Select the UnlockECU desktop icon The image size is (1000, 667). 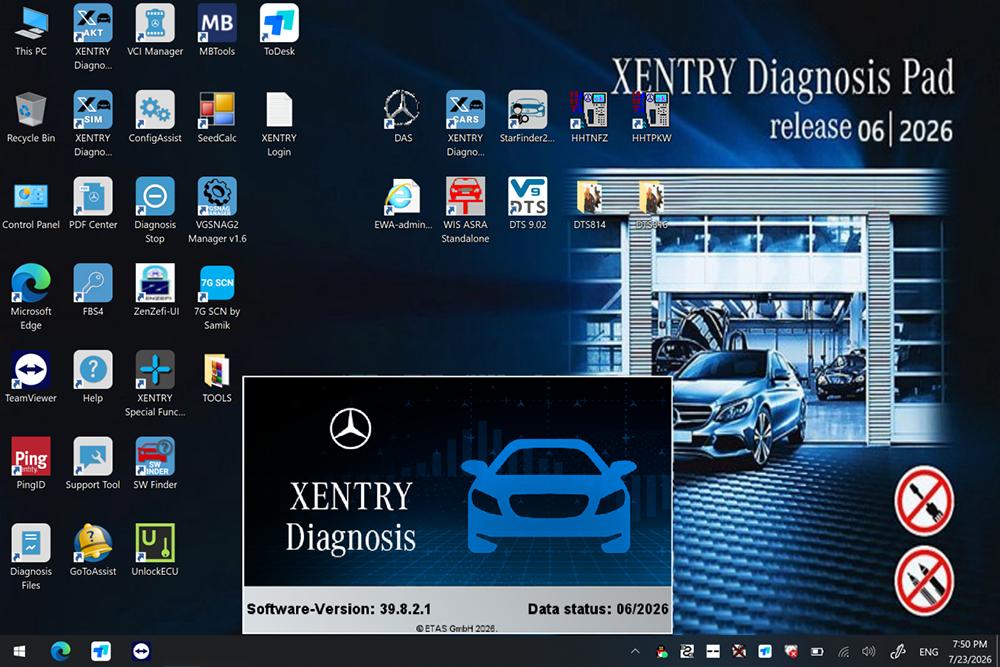point(155,551)
